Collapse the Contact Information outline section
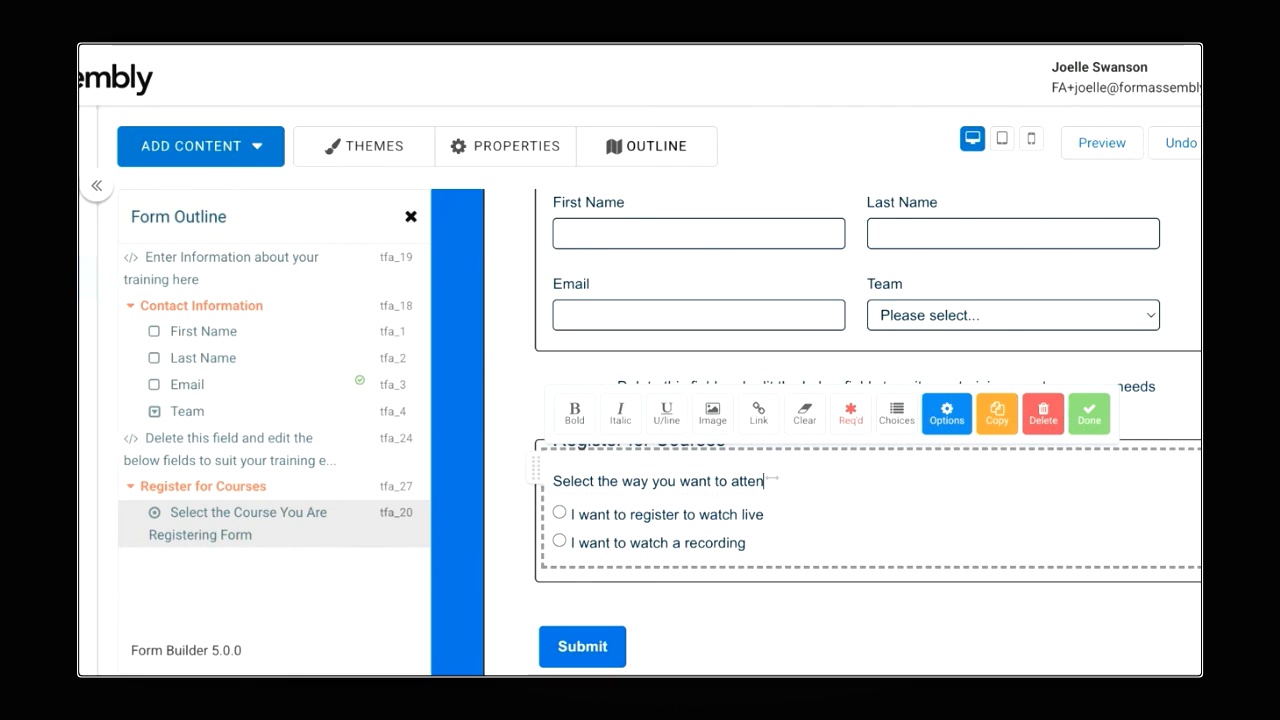This screenshot has width=1280, height=720. coord(130,306)
